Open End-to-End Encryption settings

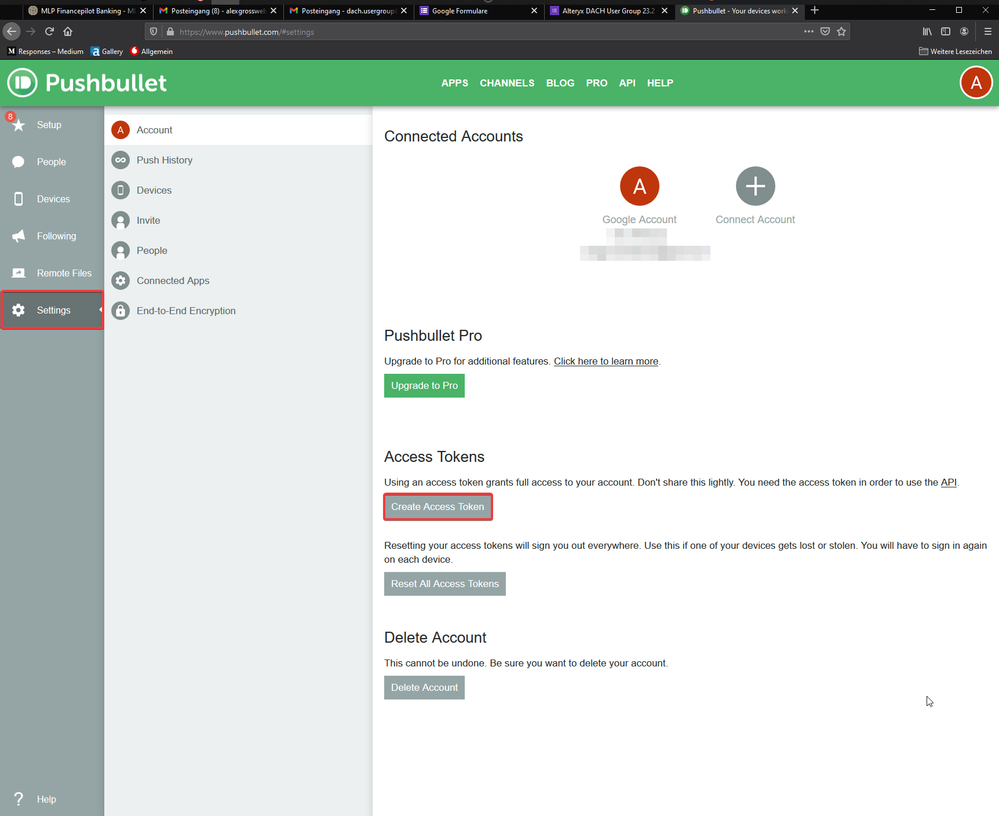(238, 311)
